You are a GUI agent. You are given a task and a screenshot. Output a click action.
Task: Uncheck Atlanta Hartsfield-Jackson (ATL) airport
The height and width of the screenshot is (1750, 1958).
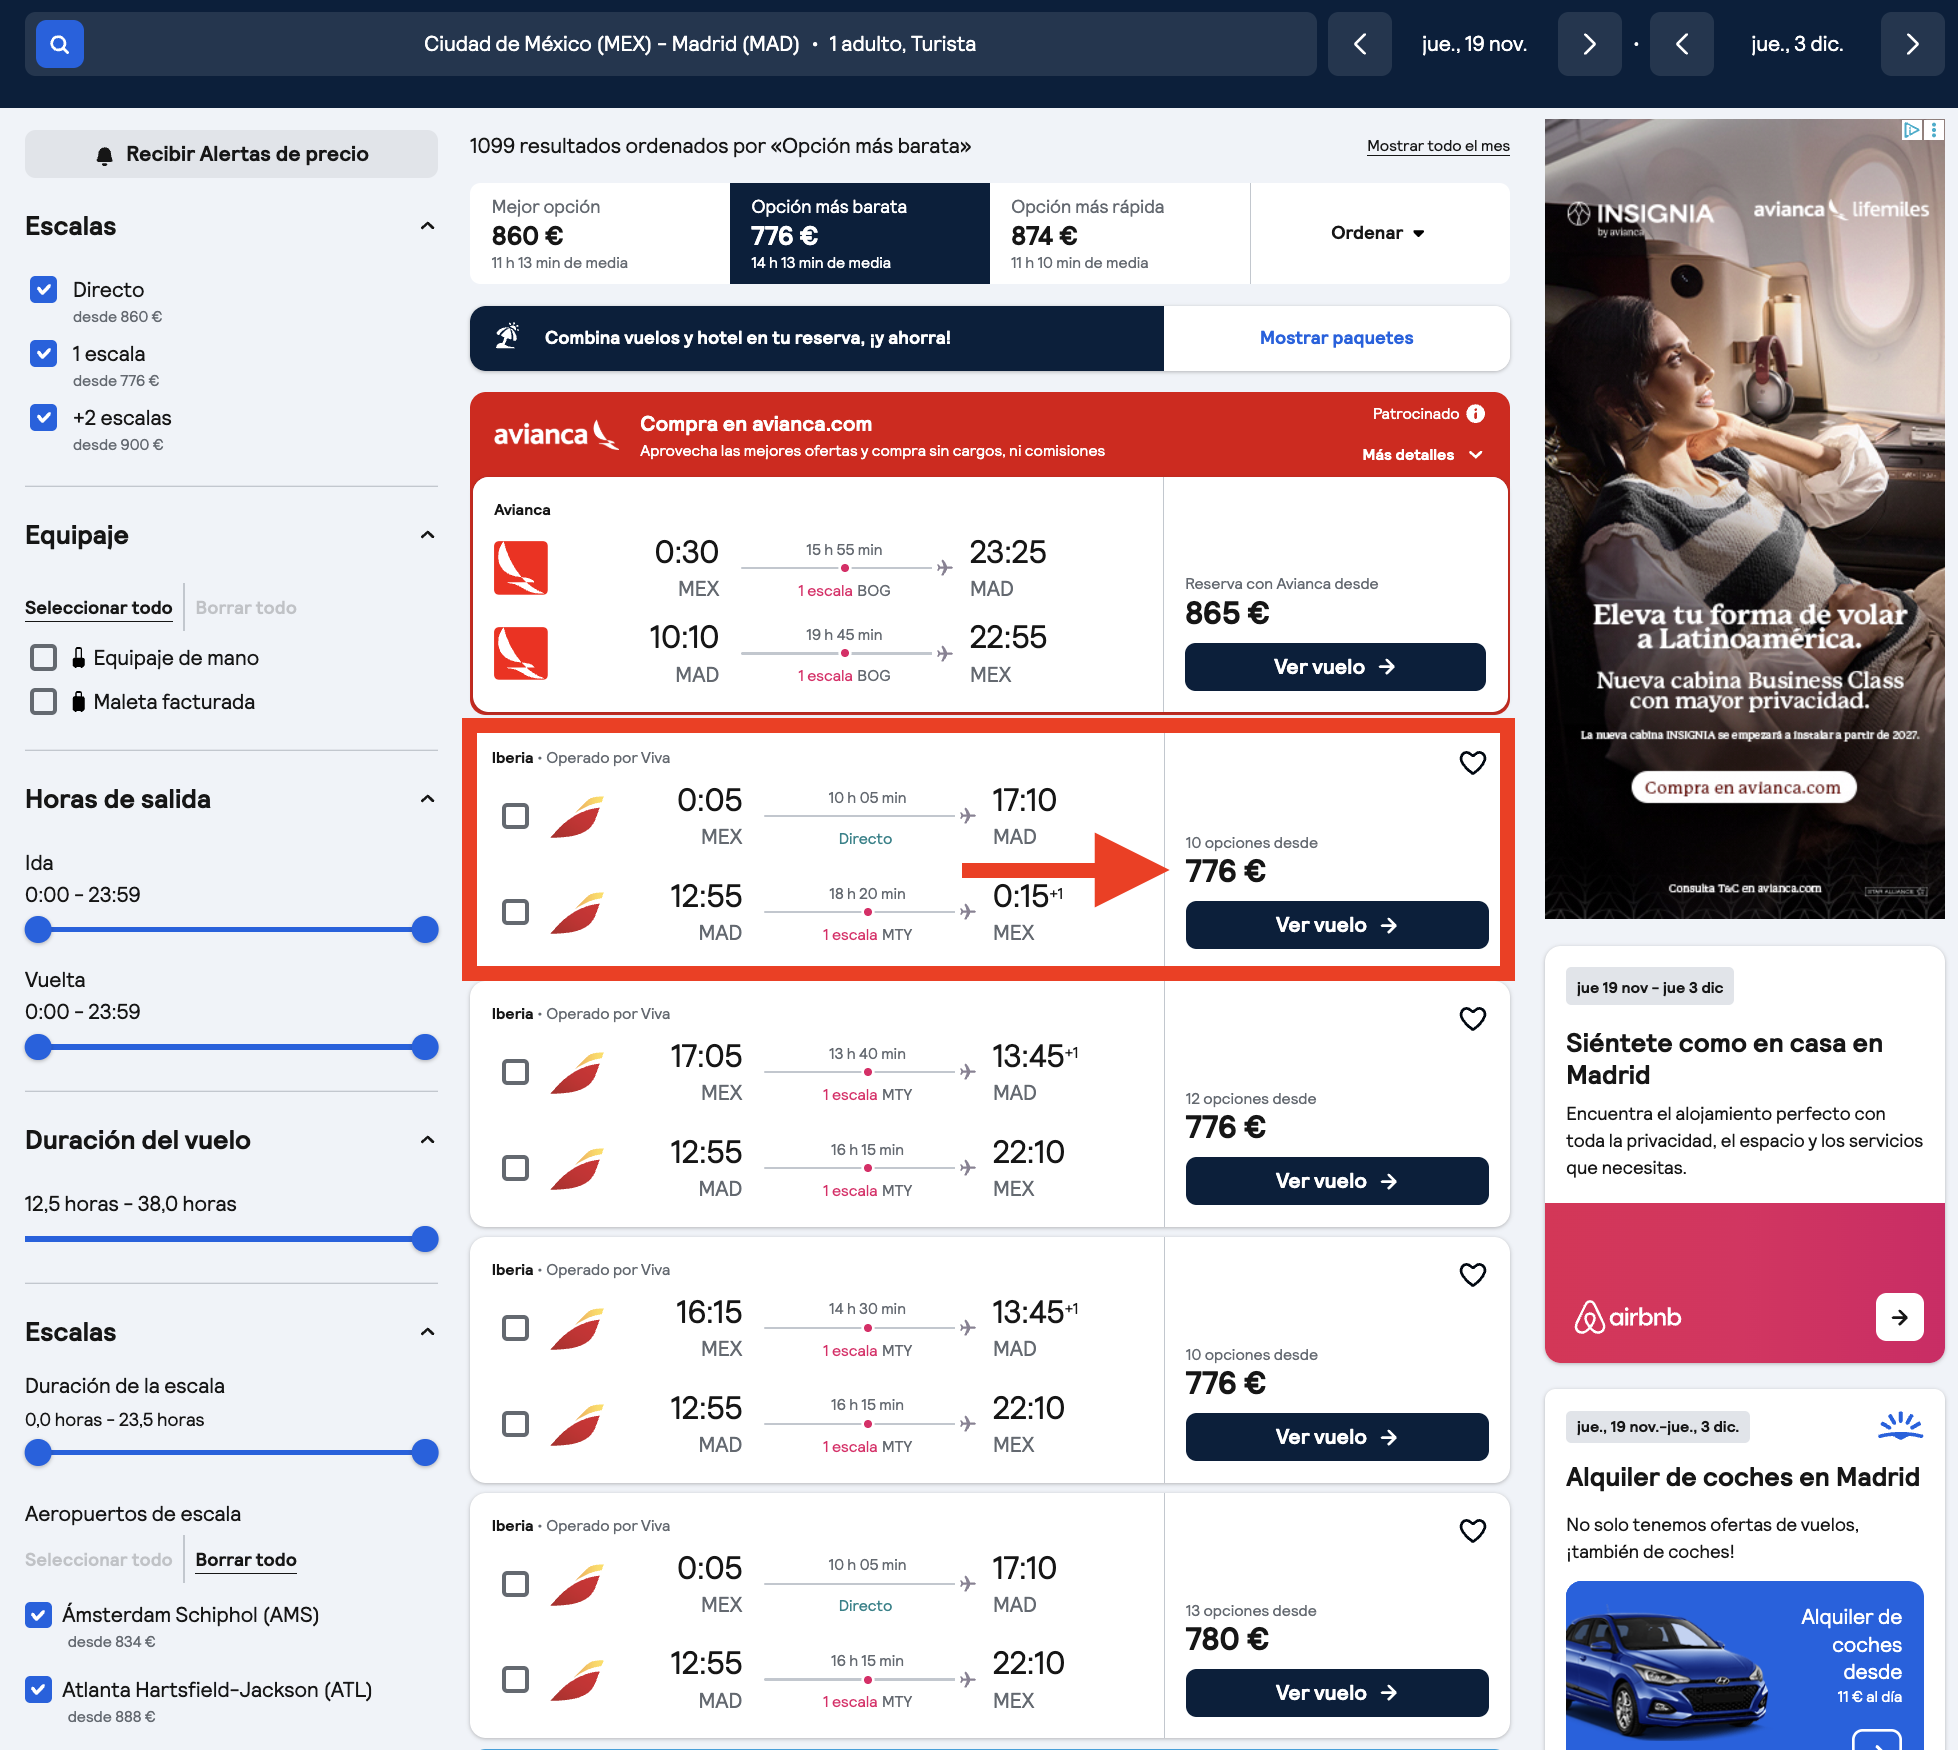coord(38,1690)
